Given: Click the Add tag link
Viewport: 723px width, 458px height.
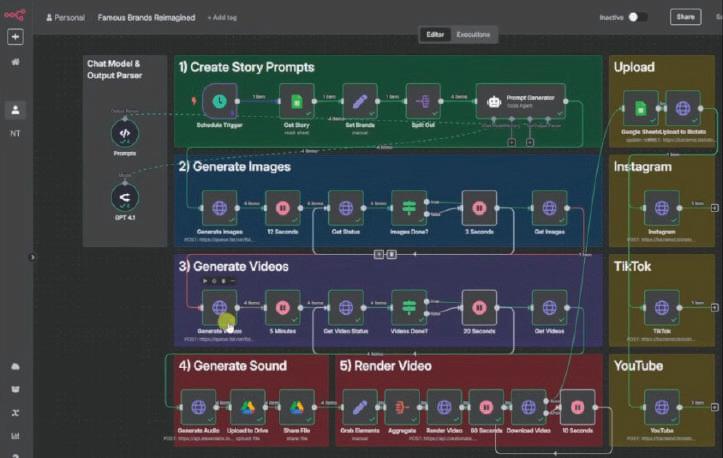Looking at the screenshot, I should point(222,18).
